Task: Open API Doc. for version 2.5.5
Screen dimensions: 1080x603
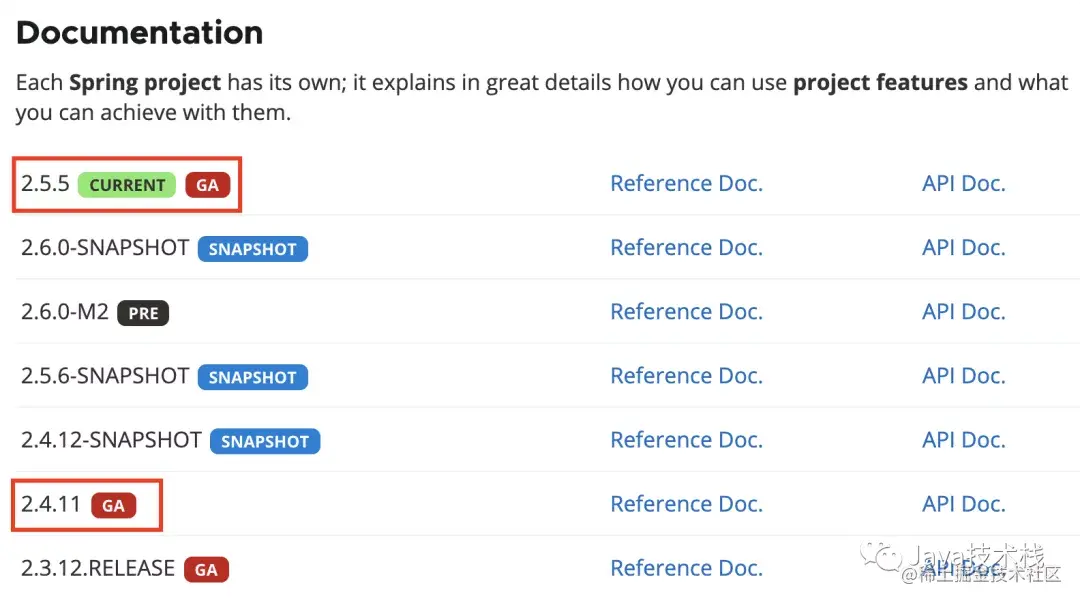Action: click(x=963, y=184)
